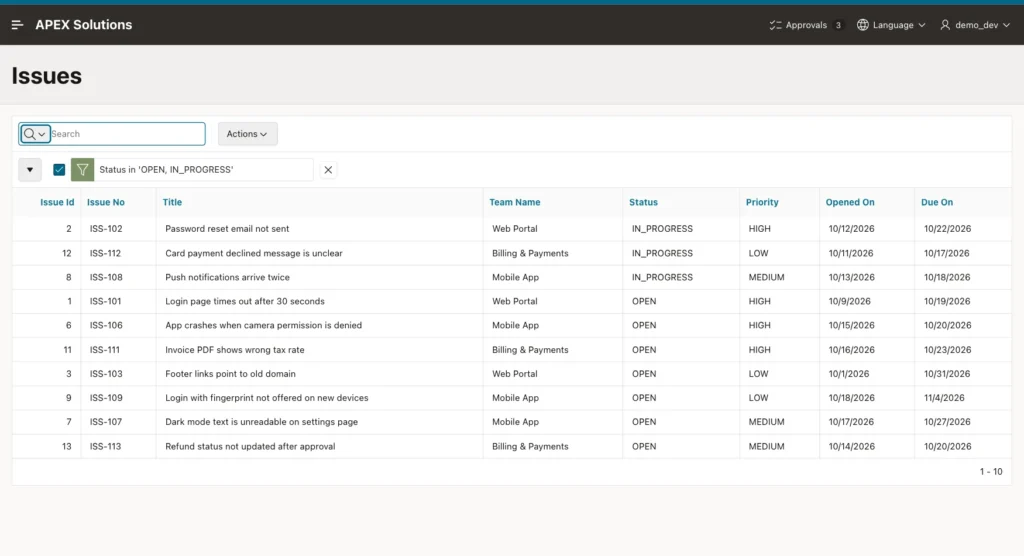Click the '1 - 10' pagination text
The width and height of the screenshot is (1024, 556).
click(991, 472)
